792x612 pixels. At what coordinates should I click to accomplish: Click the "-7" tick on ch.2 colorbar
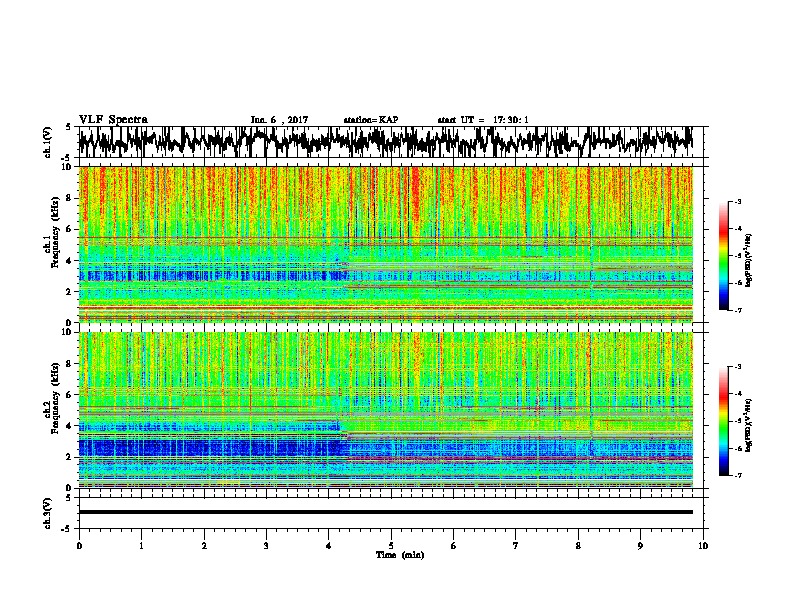(x=738, y=476)
